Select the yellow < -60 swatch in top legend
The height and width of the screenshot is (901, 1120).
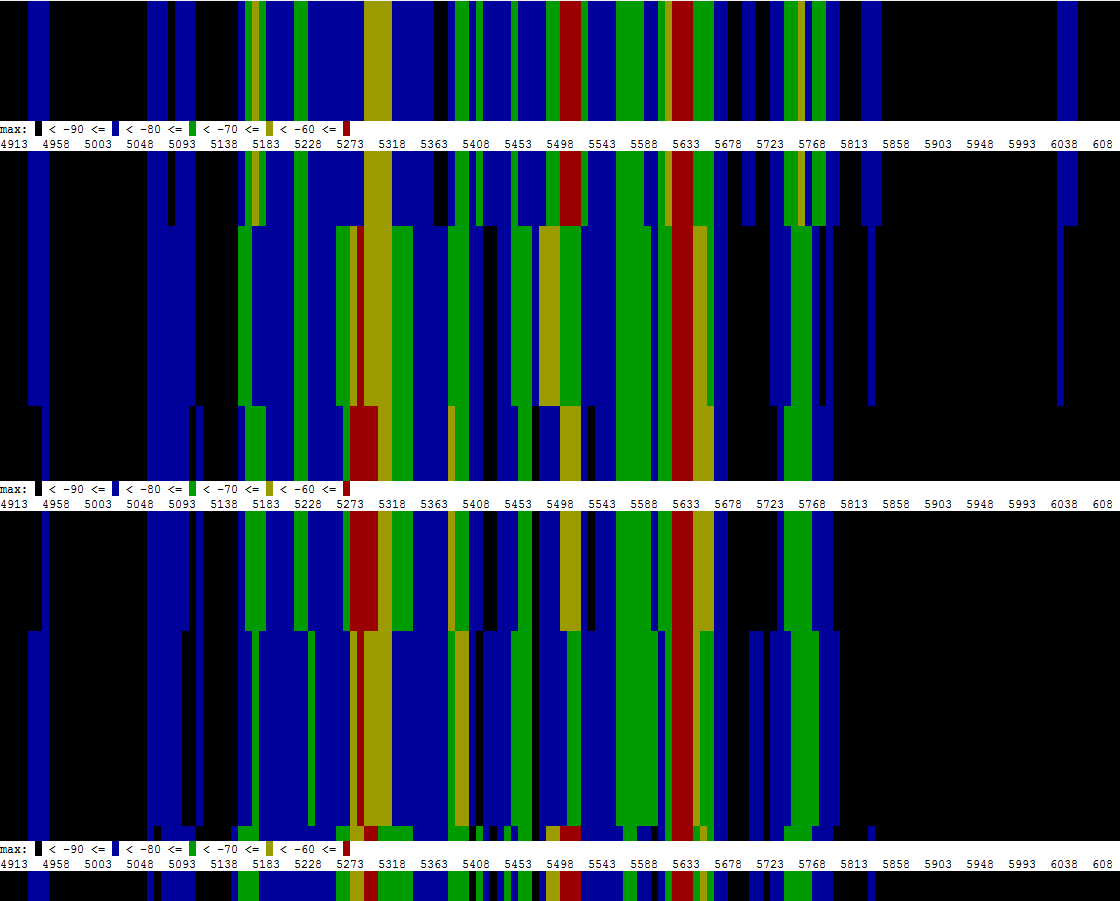coord(267,128)
